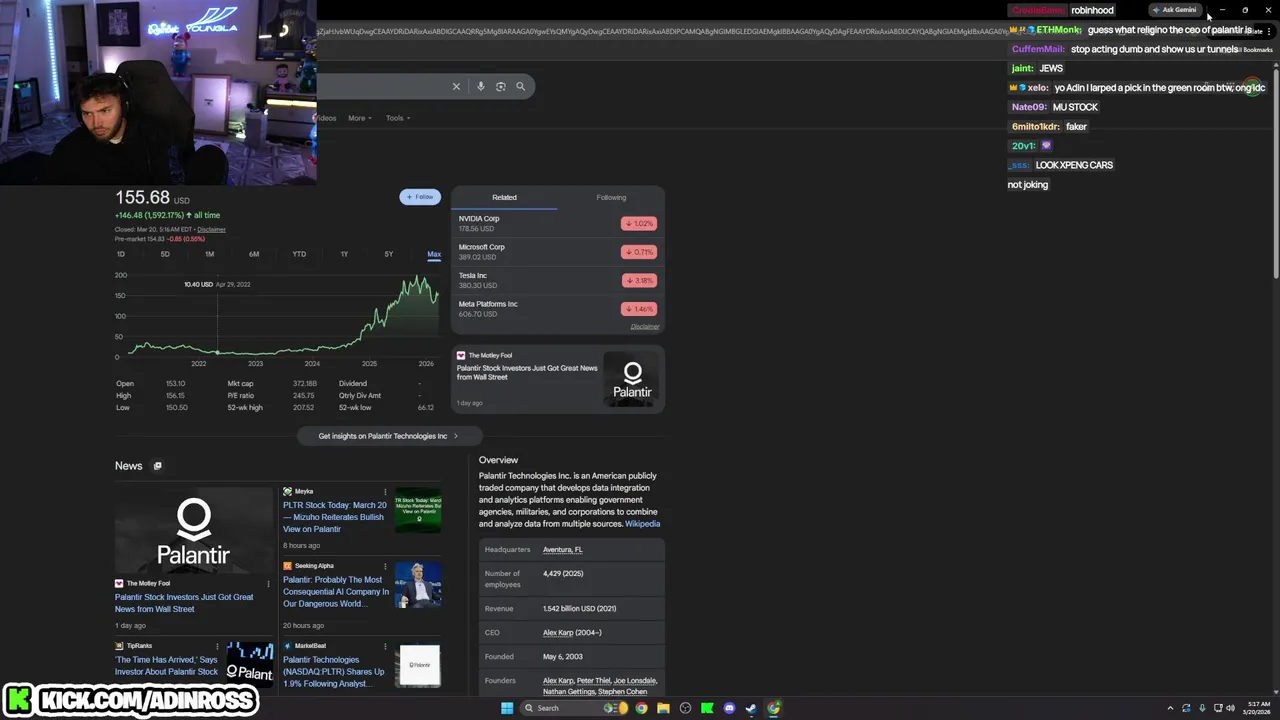Clear the search box with the X icon
The image size is (1280, 720).
click(x=456, y=86)
